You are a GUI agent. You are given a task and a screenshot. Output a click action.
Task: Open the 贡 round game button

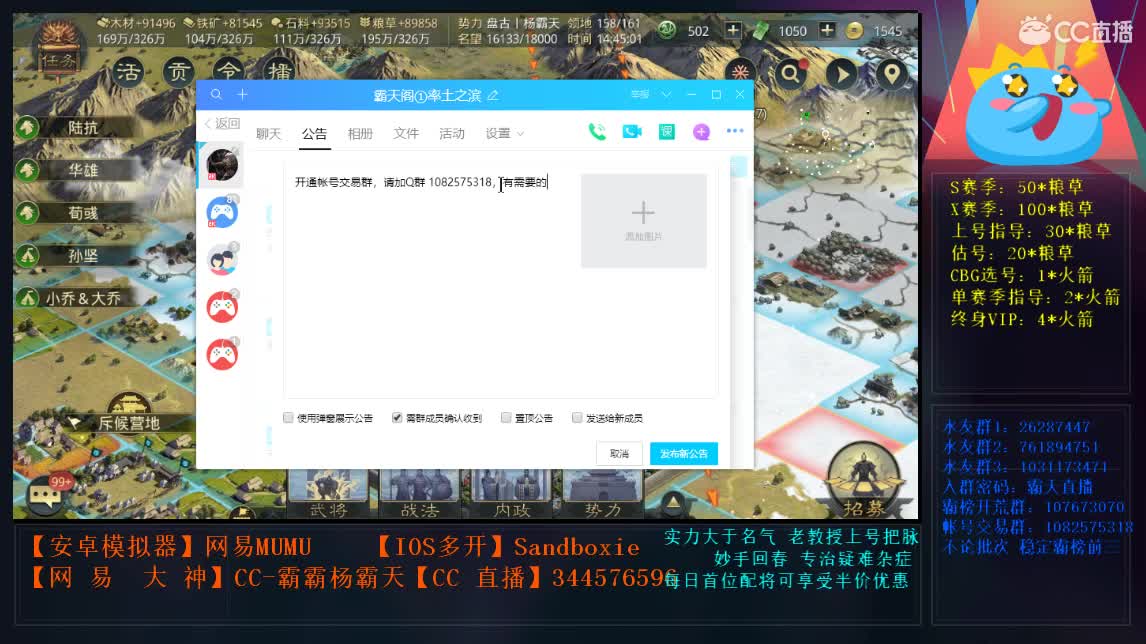coord(178,72)
